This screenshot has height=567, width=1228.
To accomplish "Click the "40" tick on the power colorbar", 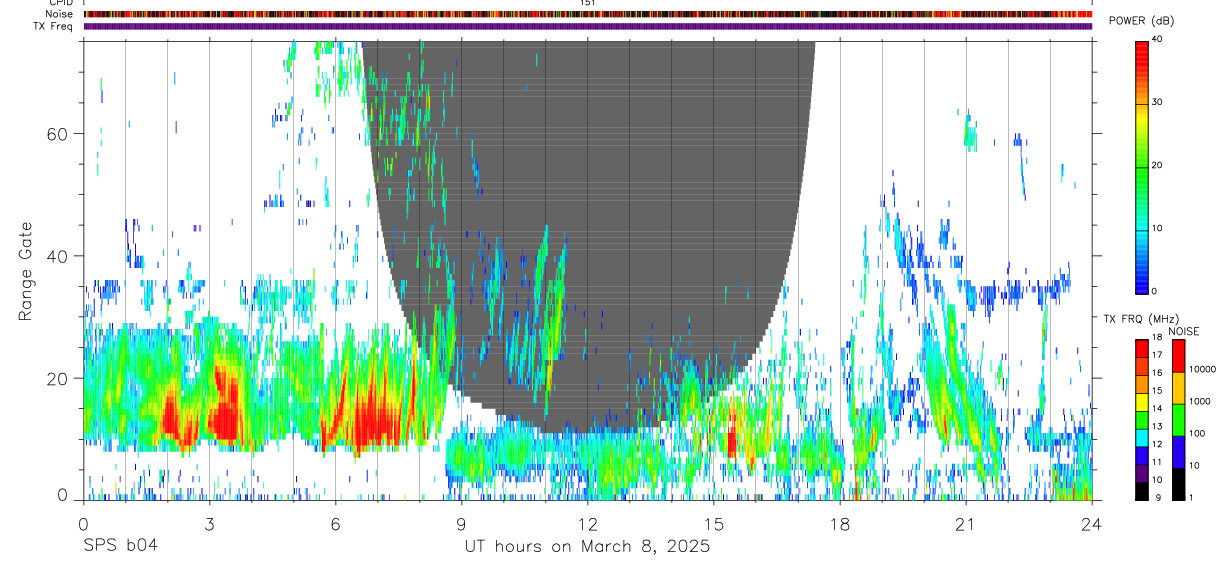I will tap(1158, 39).
